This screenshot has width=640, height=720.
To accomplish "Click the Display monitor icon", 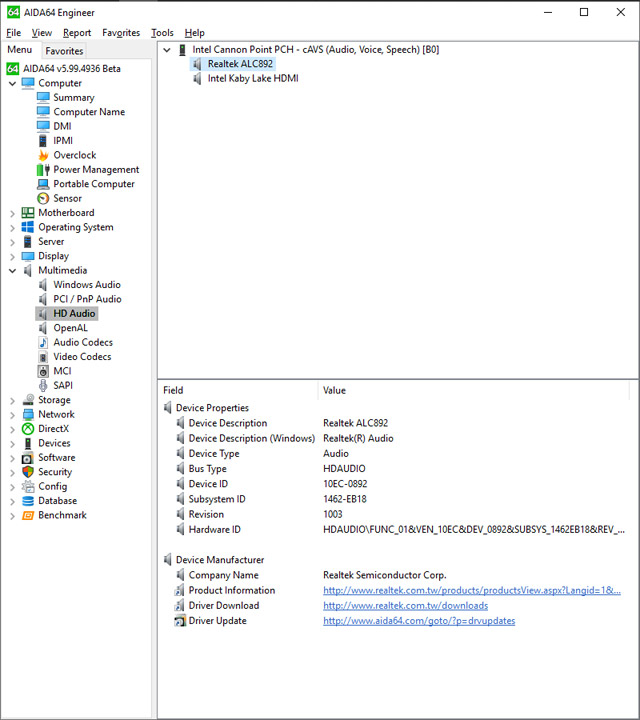I will pos(28,256).
